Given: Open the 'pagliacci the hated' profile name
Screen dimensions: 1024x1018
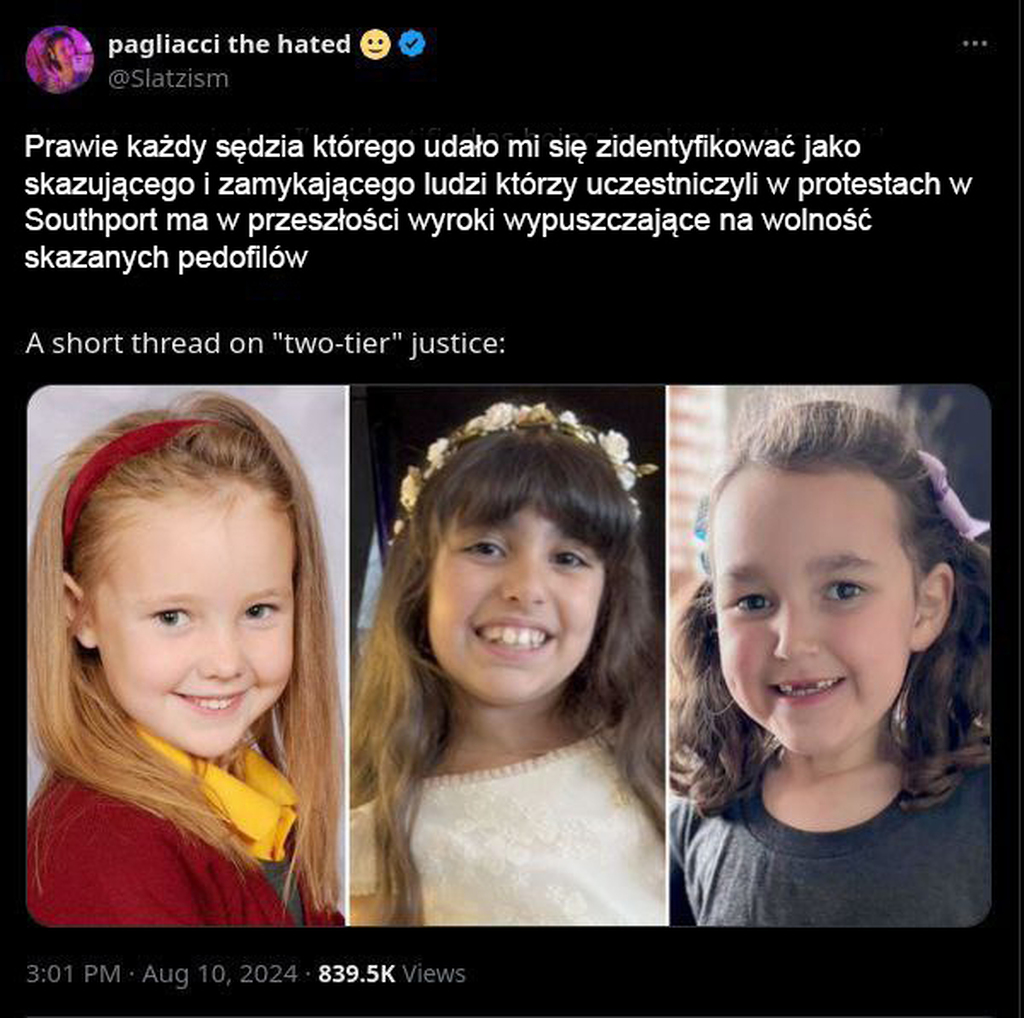Looking at the screenshot, I should (229, 44).
